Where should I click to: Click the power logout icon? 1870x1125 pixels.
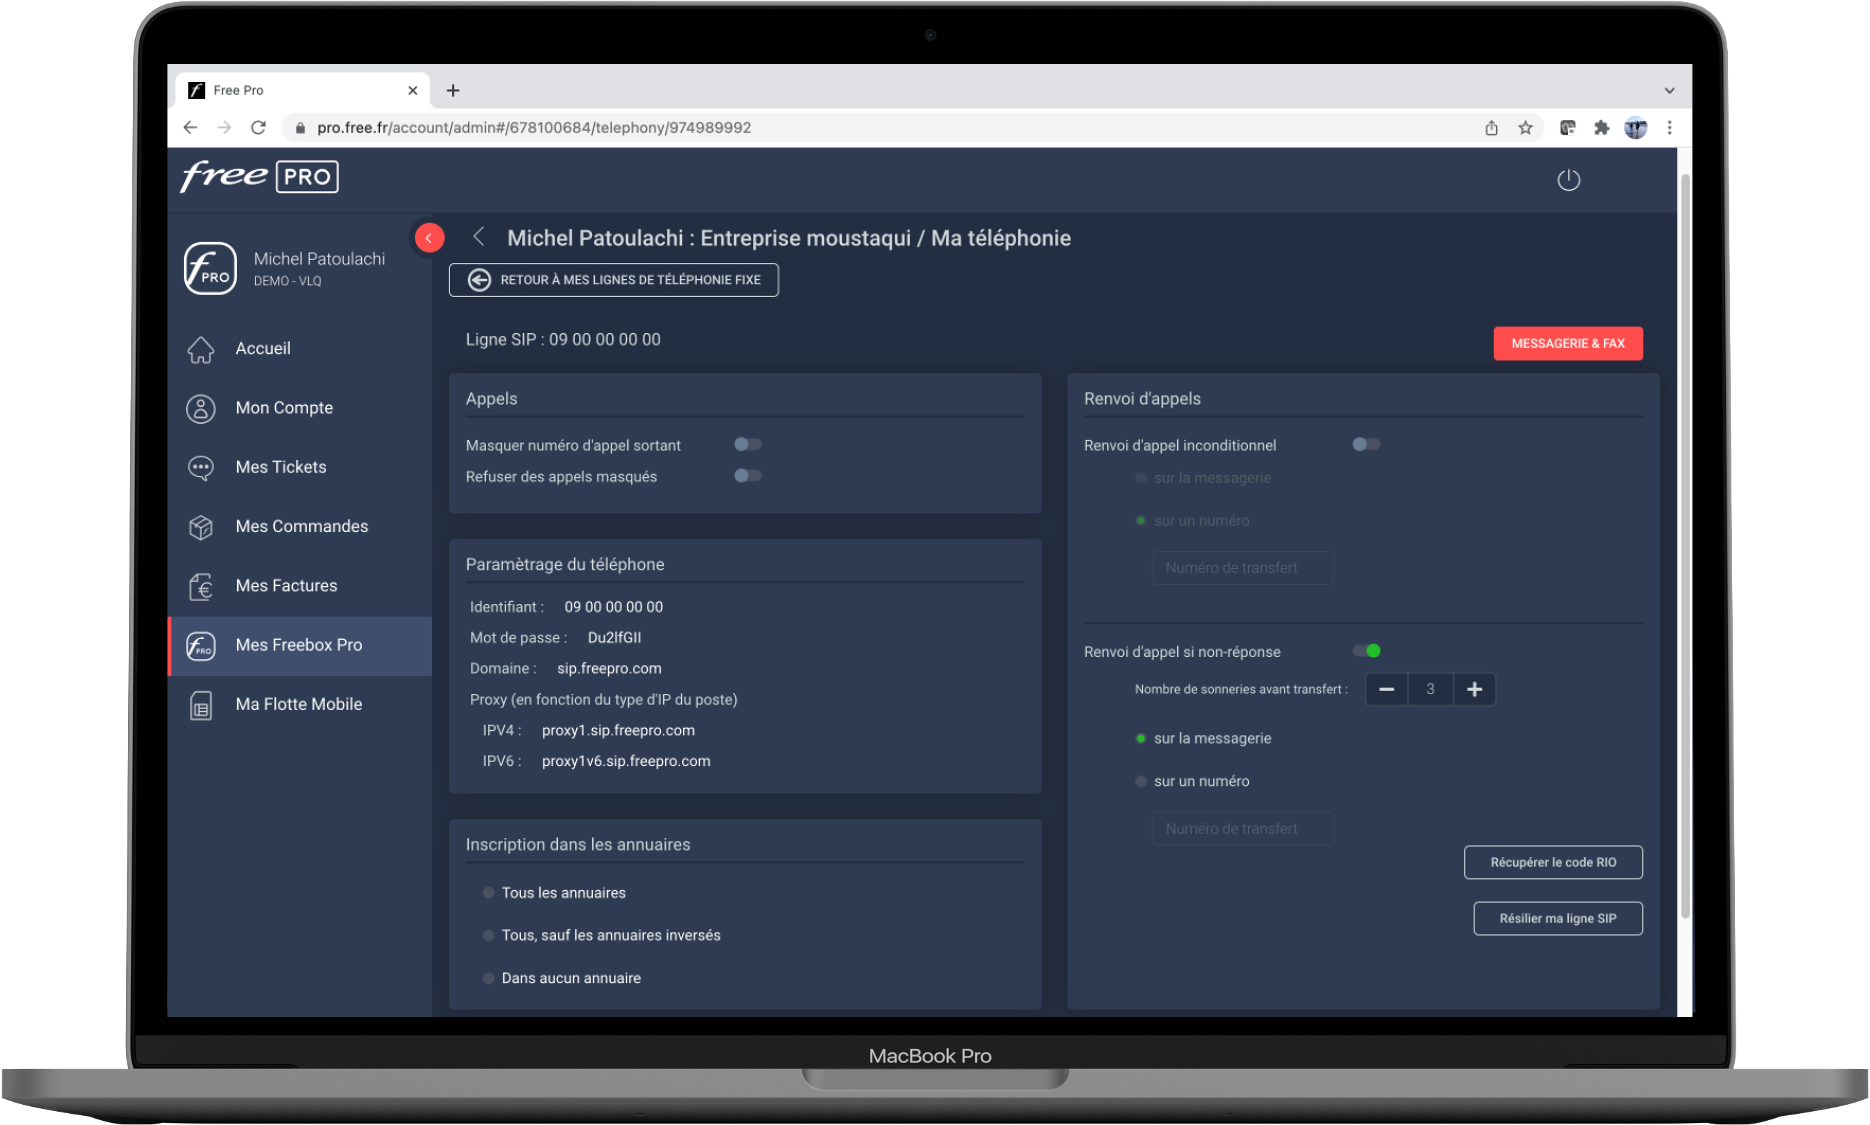click(x=1568, y=180)
